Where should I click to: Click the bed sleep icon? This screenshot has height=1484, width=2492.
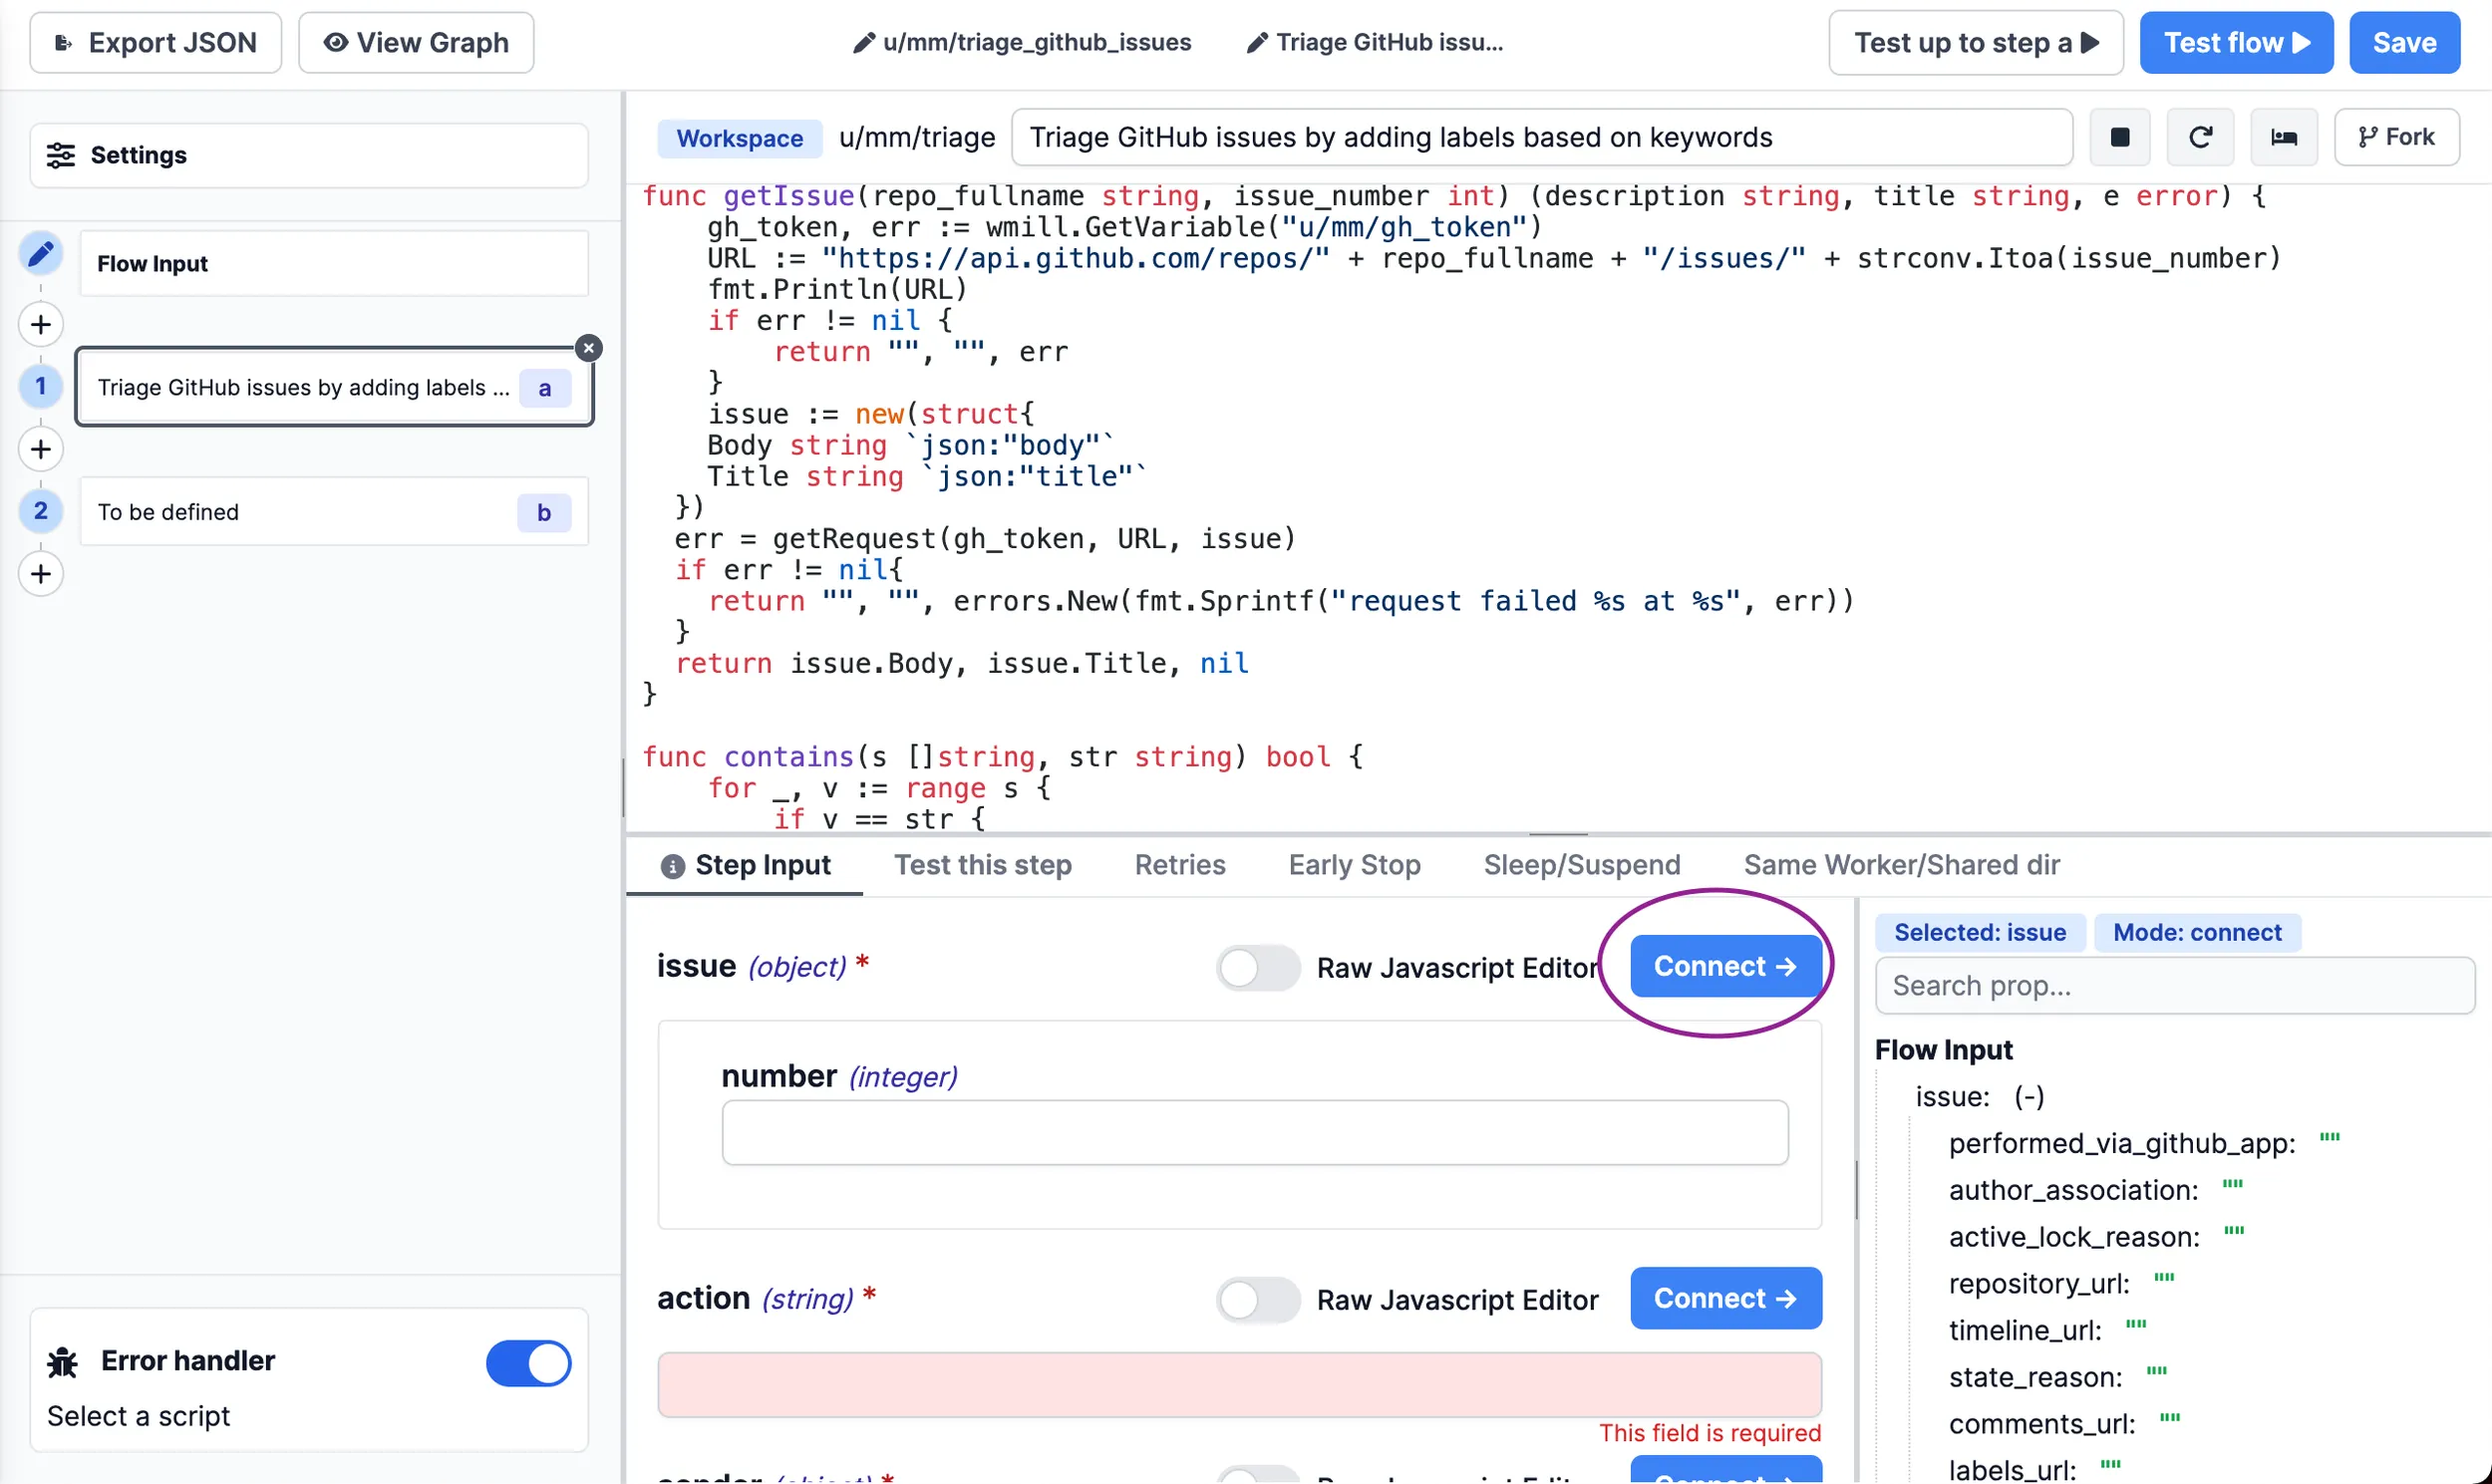(x=2283, y=137)
